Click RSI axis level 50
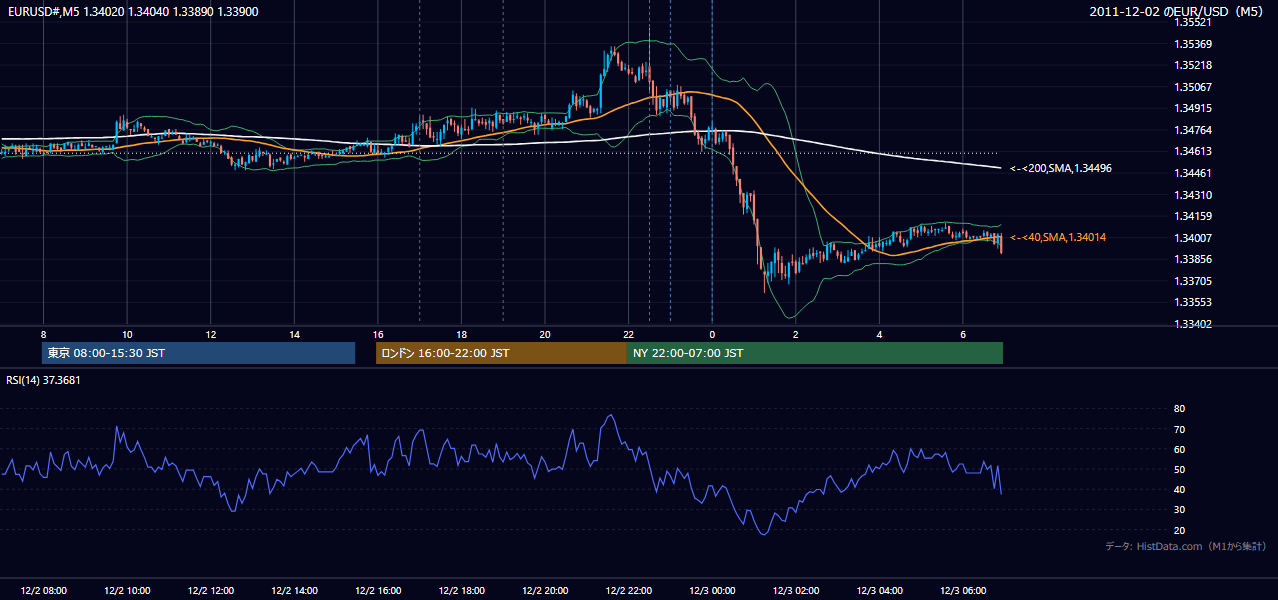This screenshot has height=600, width=1278. pyautogui.click(x=1179, y=469)
